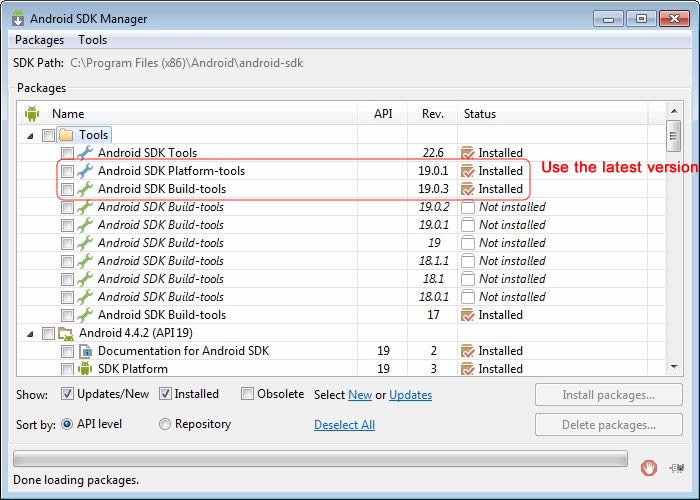
Task: Click the wrench icon beside Android SDK Platform-tools
Action: tap(85, 171)
